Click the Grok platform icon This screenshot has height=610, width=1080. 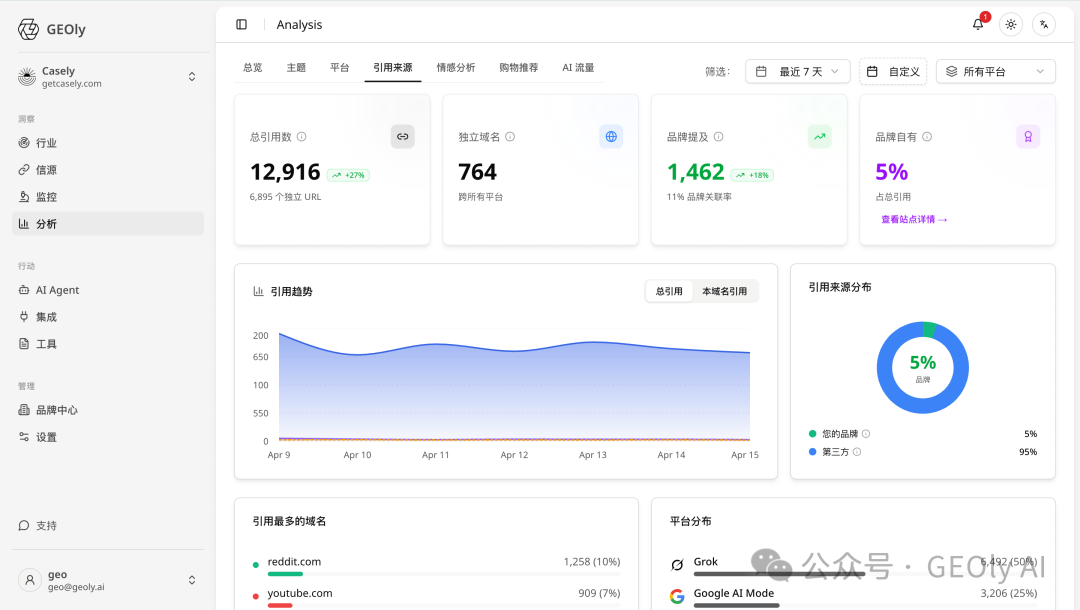click(677, 565)
